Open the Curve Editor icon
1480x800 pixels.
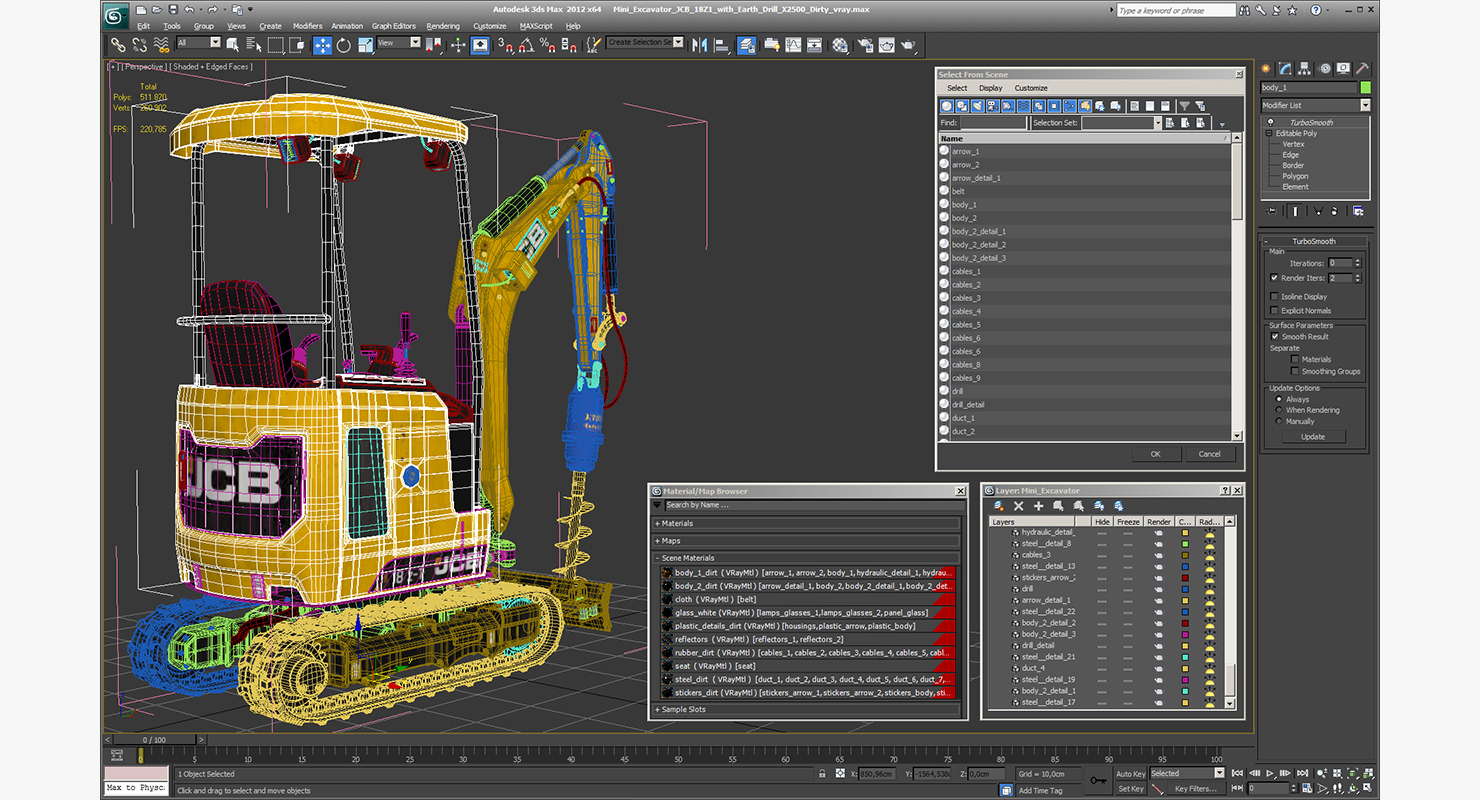793,45
